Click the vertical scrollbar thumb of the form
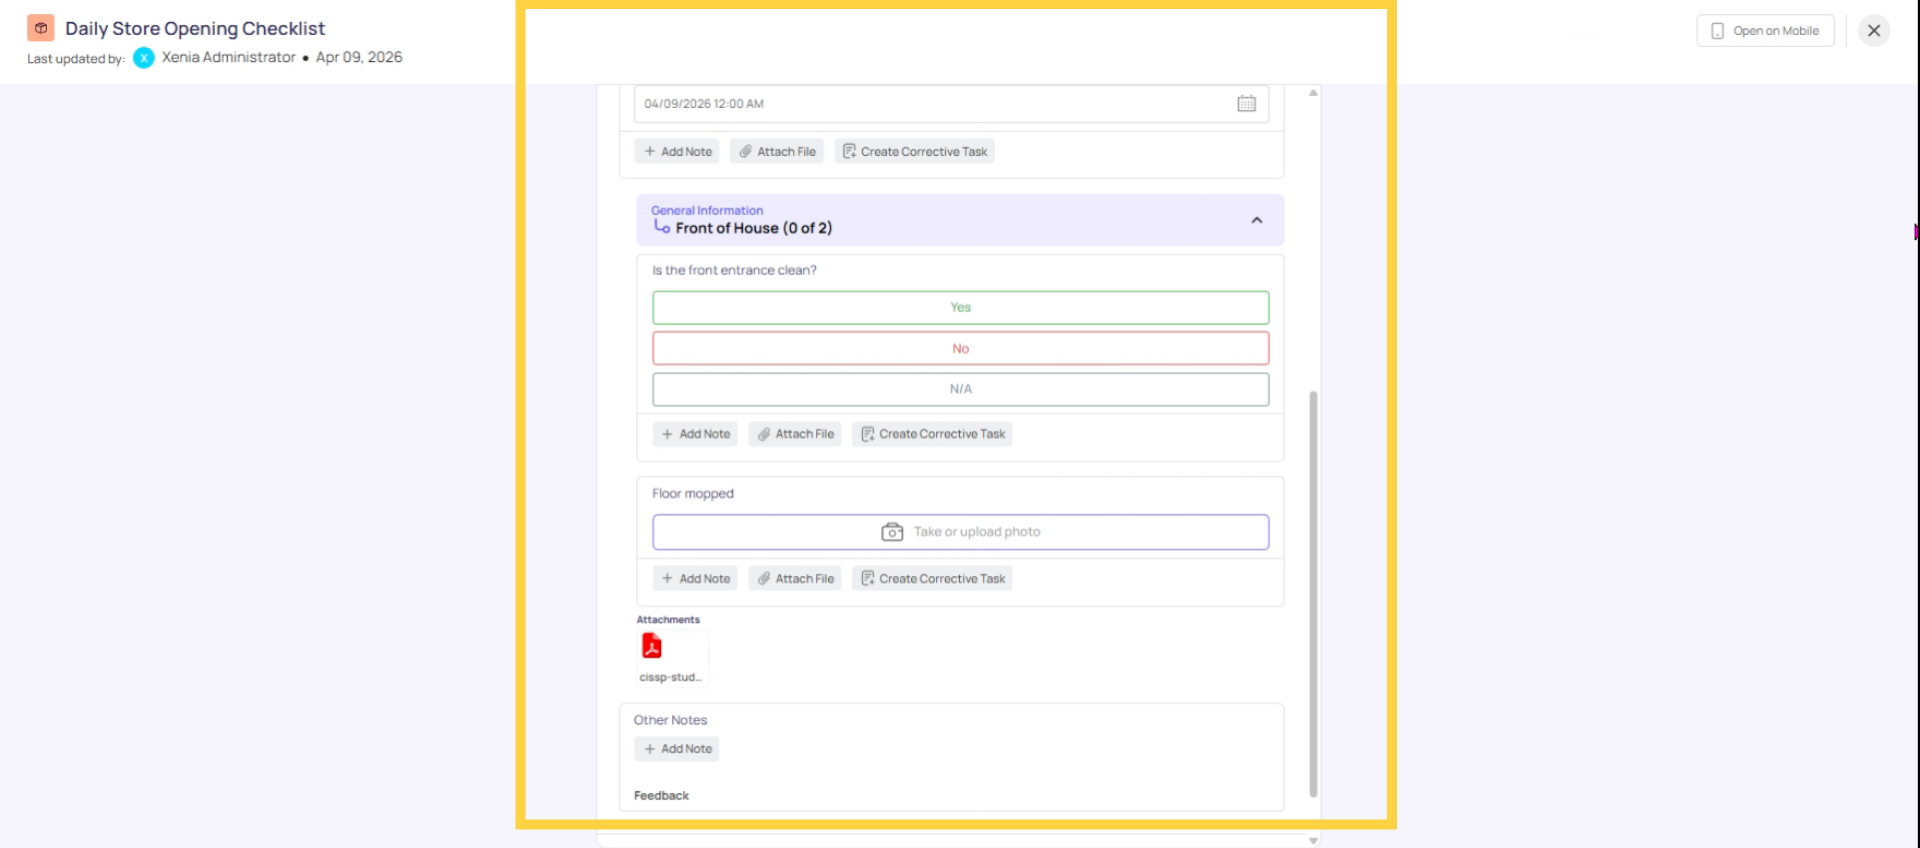1920x848 pixels. click(1313, 594)
